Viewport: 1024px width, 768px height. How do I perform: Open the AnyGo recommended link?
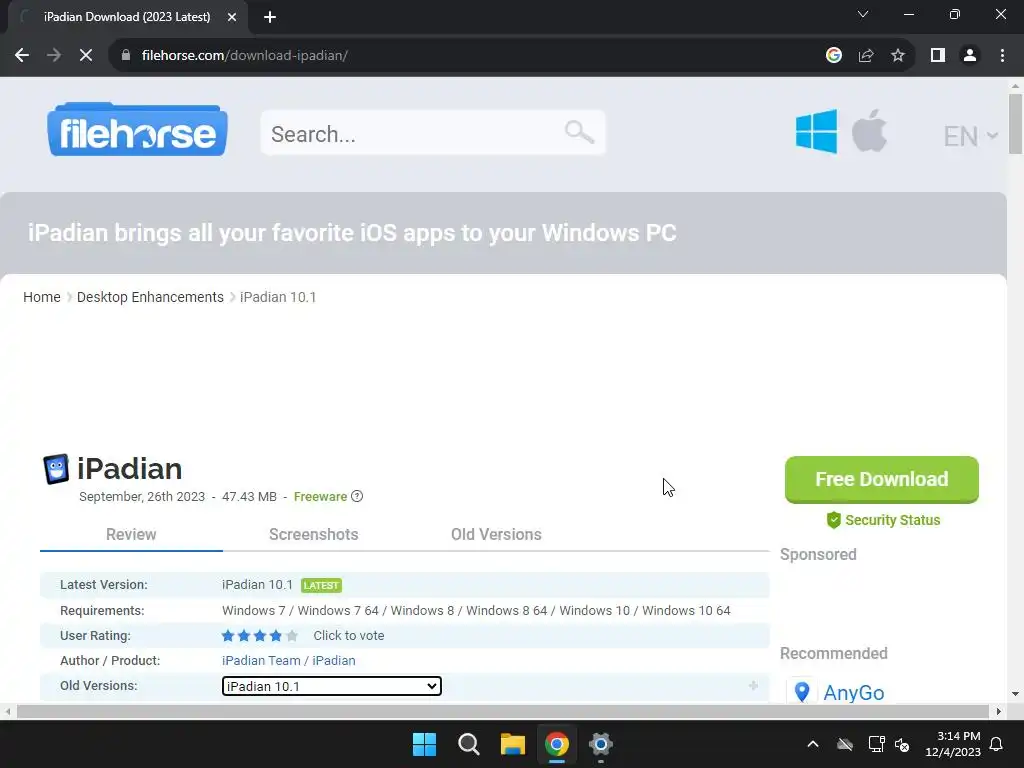[x=854, y=692]
